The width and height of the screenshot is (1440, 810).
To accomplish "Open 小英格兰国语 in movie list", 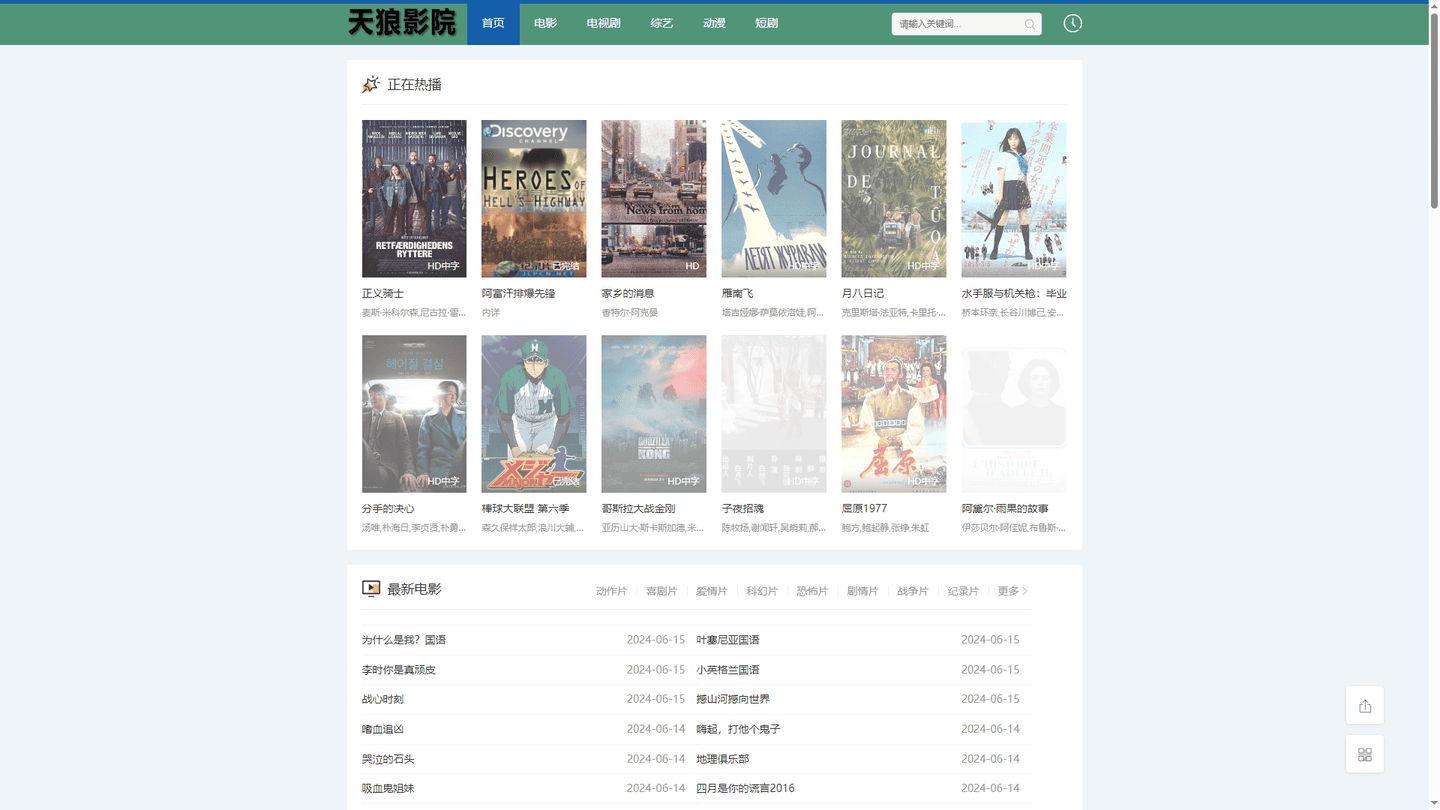I will click(728, 670).
